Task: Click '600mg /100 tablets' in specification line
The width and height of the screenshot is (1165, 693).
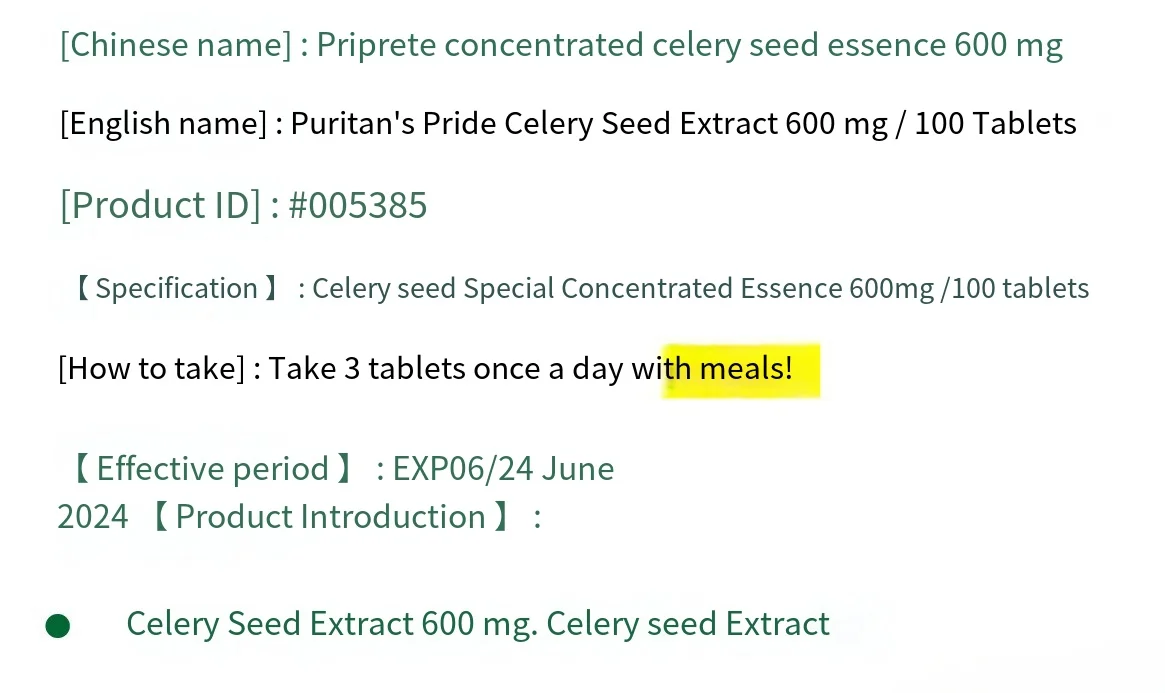Action: (x=969, y=288)
